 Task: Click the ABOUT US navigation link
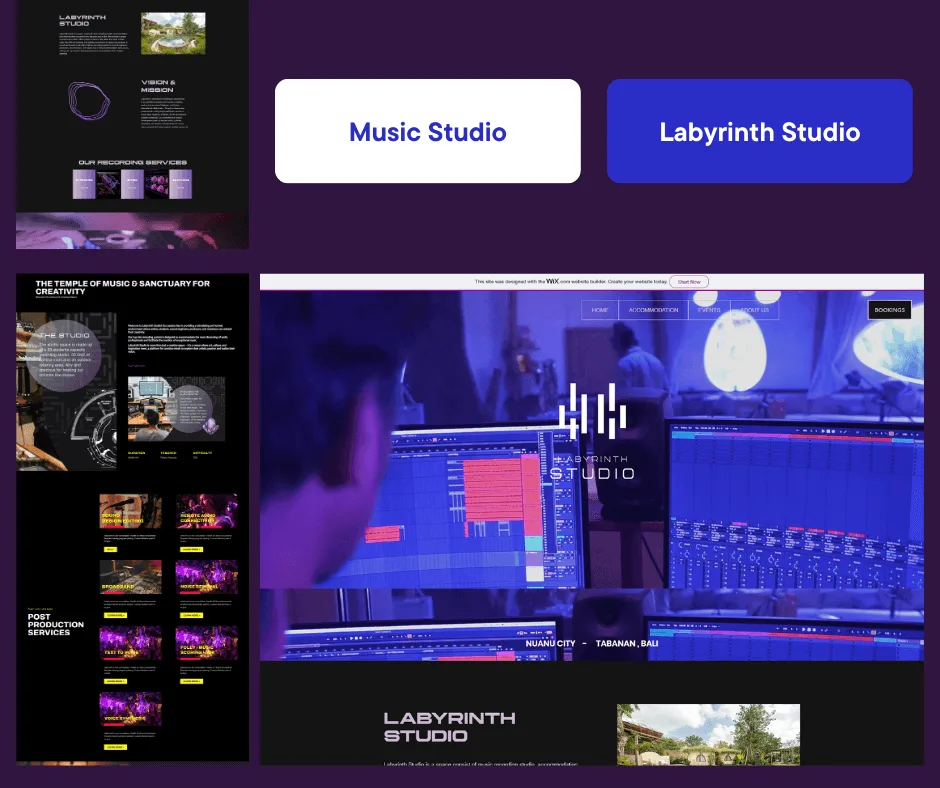(755, 309)
